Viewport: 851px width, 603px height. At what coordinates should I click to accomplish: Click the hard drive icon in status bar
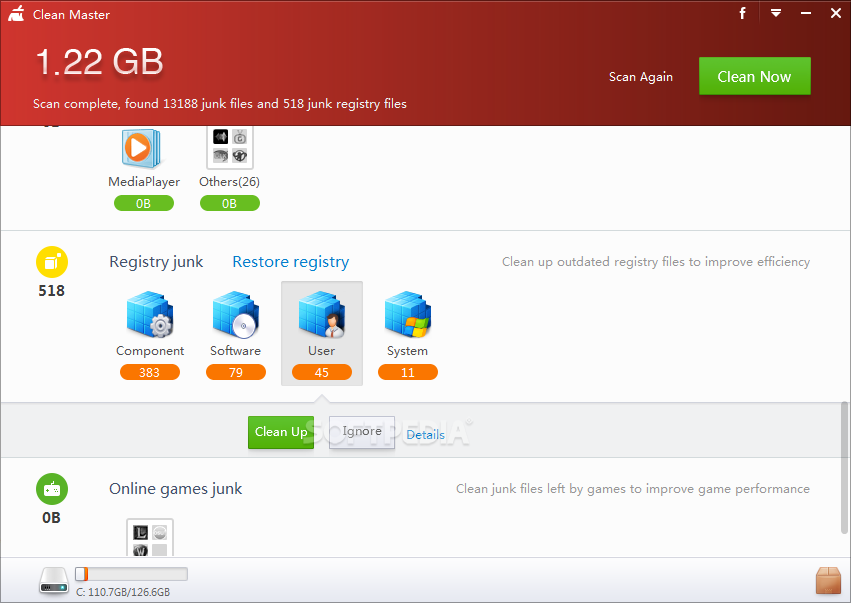[x=54, y=580]
